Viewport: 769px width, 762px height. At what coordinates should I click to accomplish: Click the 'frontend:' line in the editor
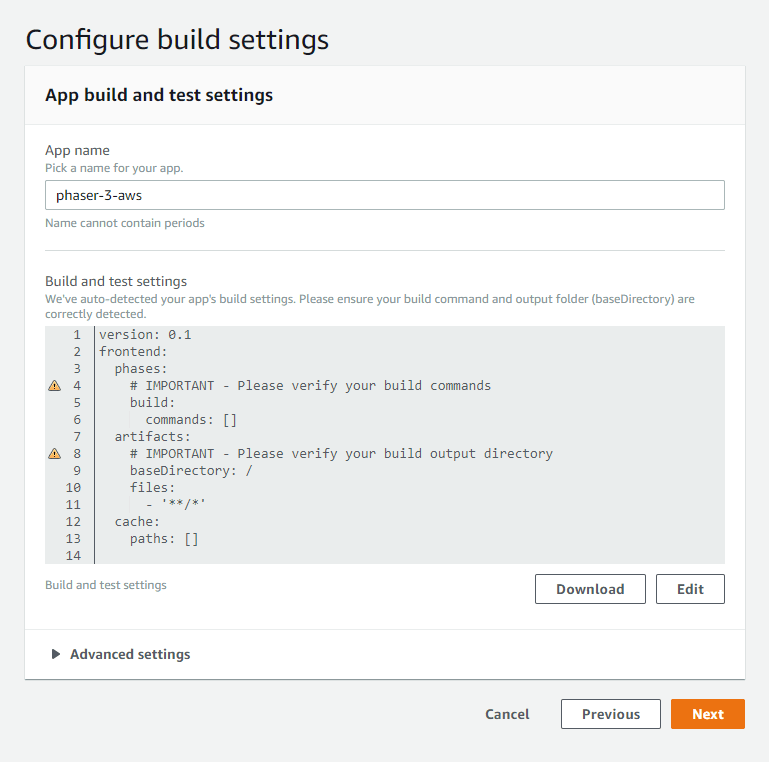tap(133, 352)
